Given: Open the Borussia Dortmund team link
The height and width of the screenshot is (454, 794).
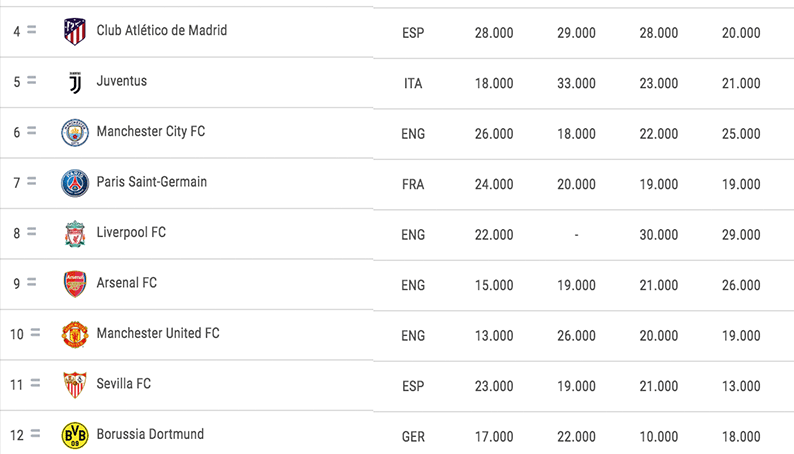Looking at the screenshot, I should (x=150, y=434).
